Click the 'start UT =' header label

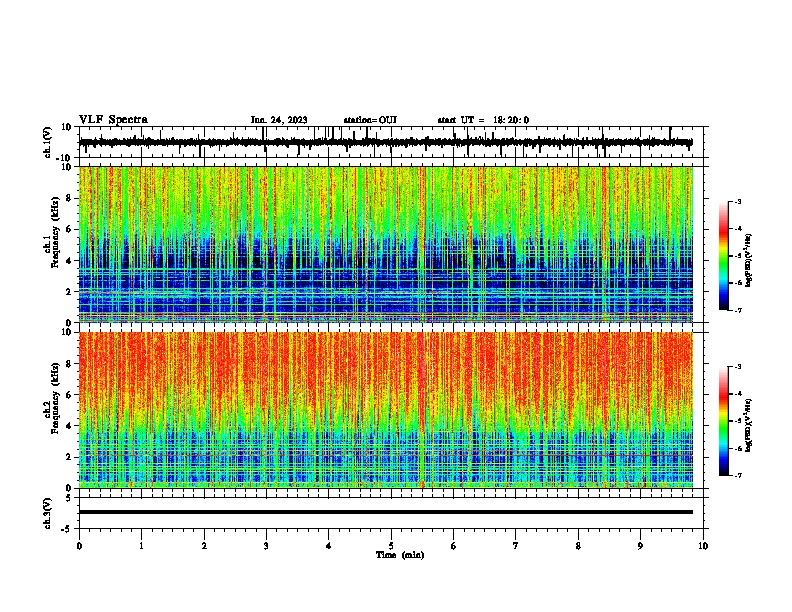coord(461,120)
